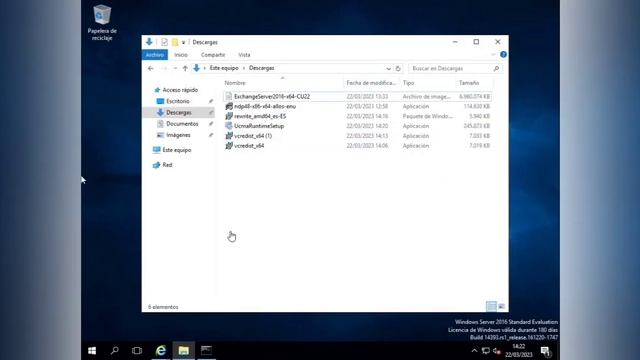Switch to the Inicio ribbon tab
Viewport: 640px width, 360px height.
click(181, 55)
